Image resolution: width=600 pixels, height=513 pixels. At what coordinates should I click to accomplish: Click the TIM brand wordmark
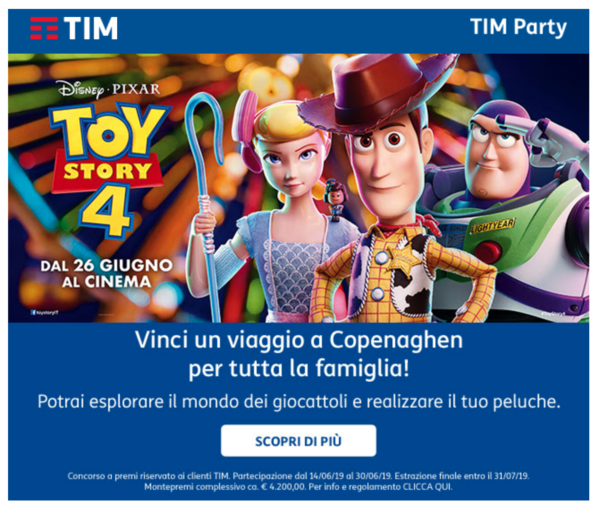point(91,28)
